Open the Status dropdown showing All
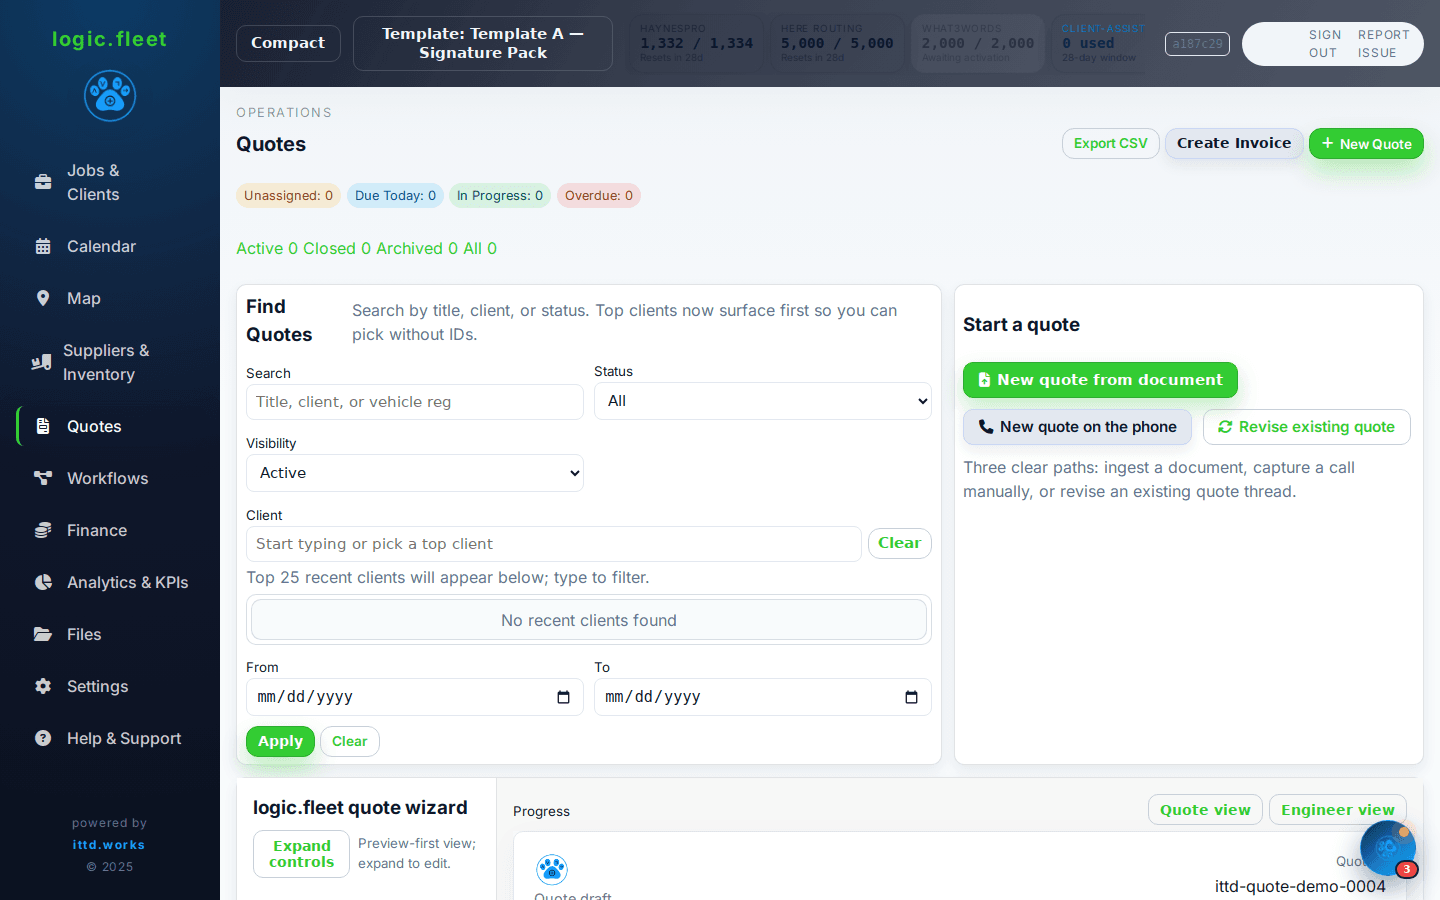The image size is (1440, 900). click(762, 401)
